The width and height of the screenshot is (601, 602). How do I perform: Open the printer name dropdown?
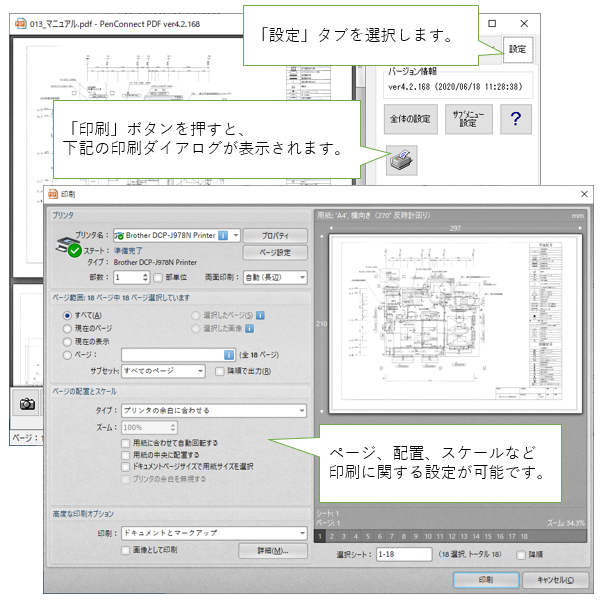236,235
